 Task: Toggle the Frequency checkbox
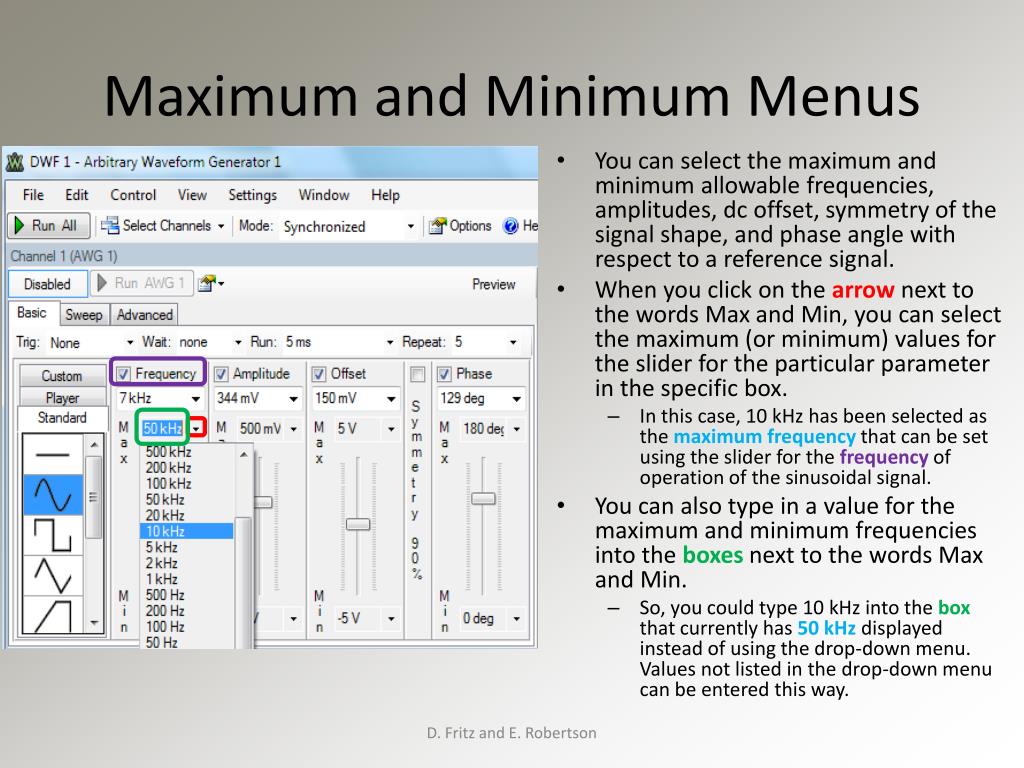coord(123,374)
